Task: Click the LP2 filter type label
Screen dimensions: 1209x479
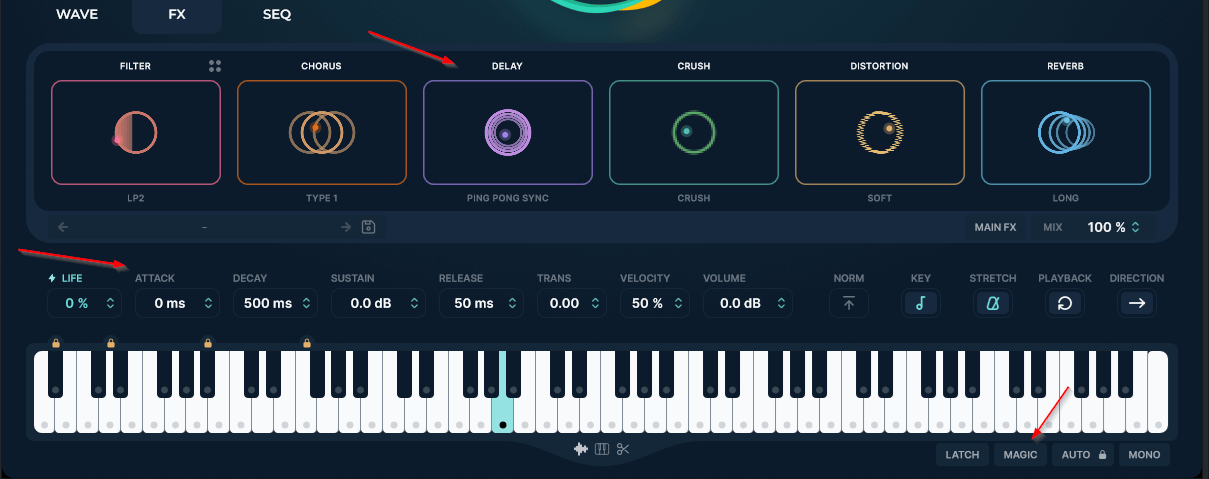Action: coord(136,198)
